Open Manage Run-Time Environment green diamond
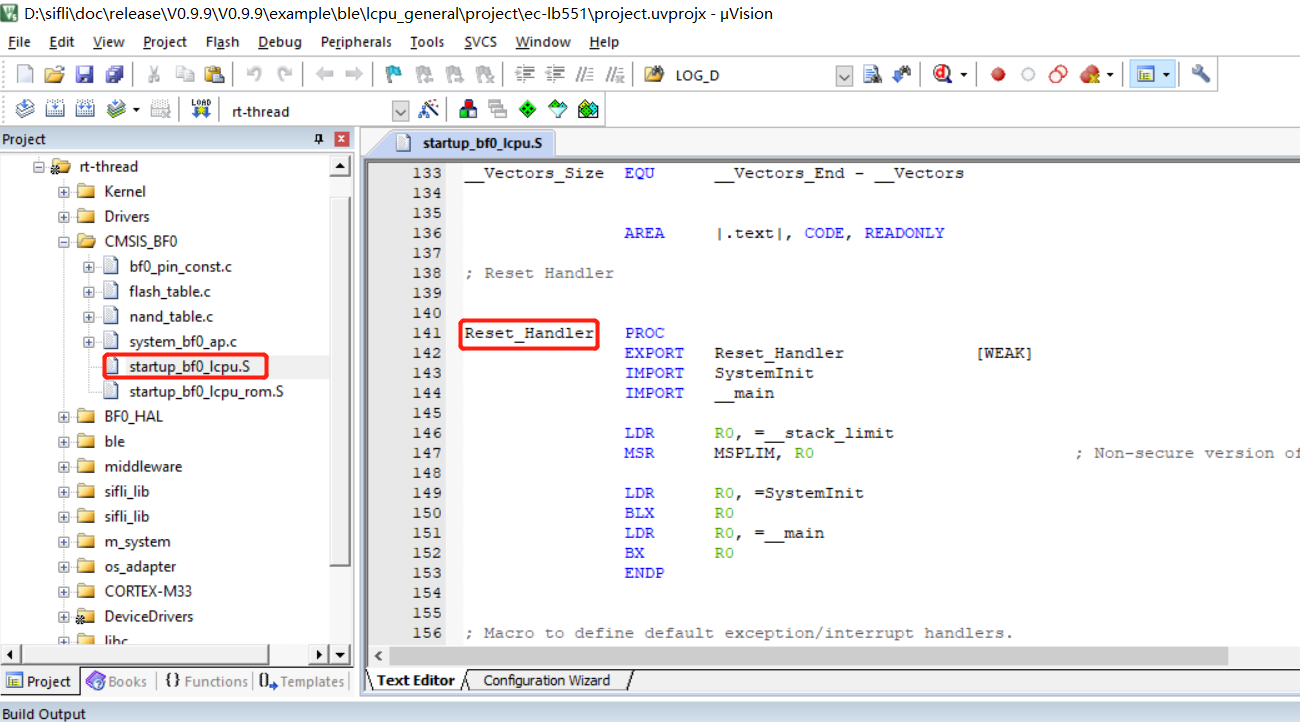Image resolution: width=1300 pixels, height=722 pixels. [528, 110]
